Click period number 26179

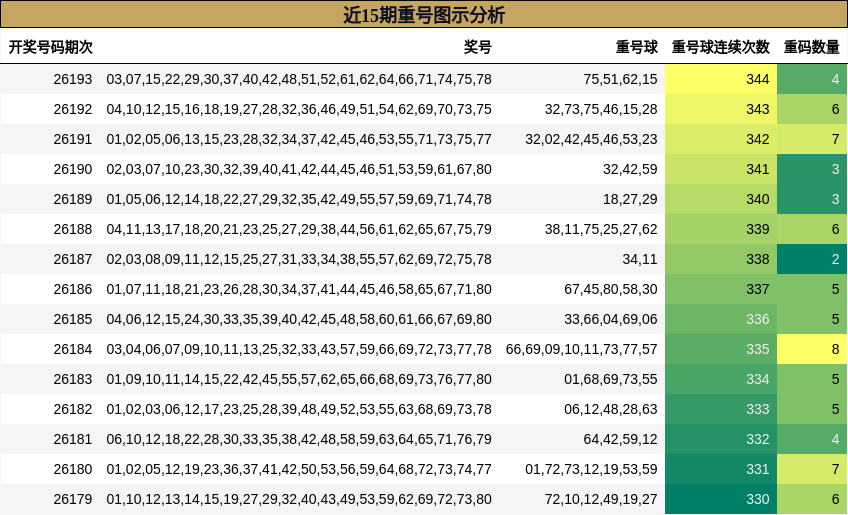[x=73, y=499]
